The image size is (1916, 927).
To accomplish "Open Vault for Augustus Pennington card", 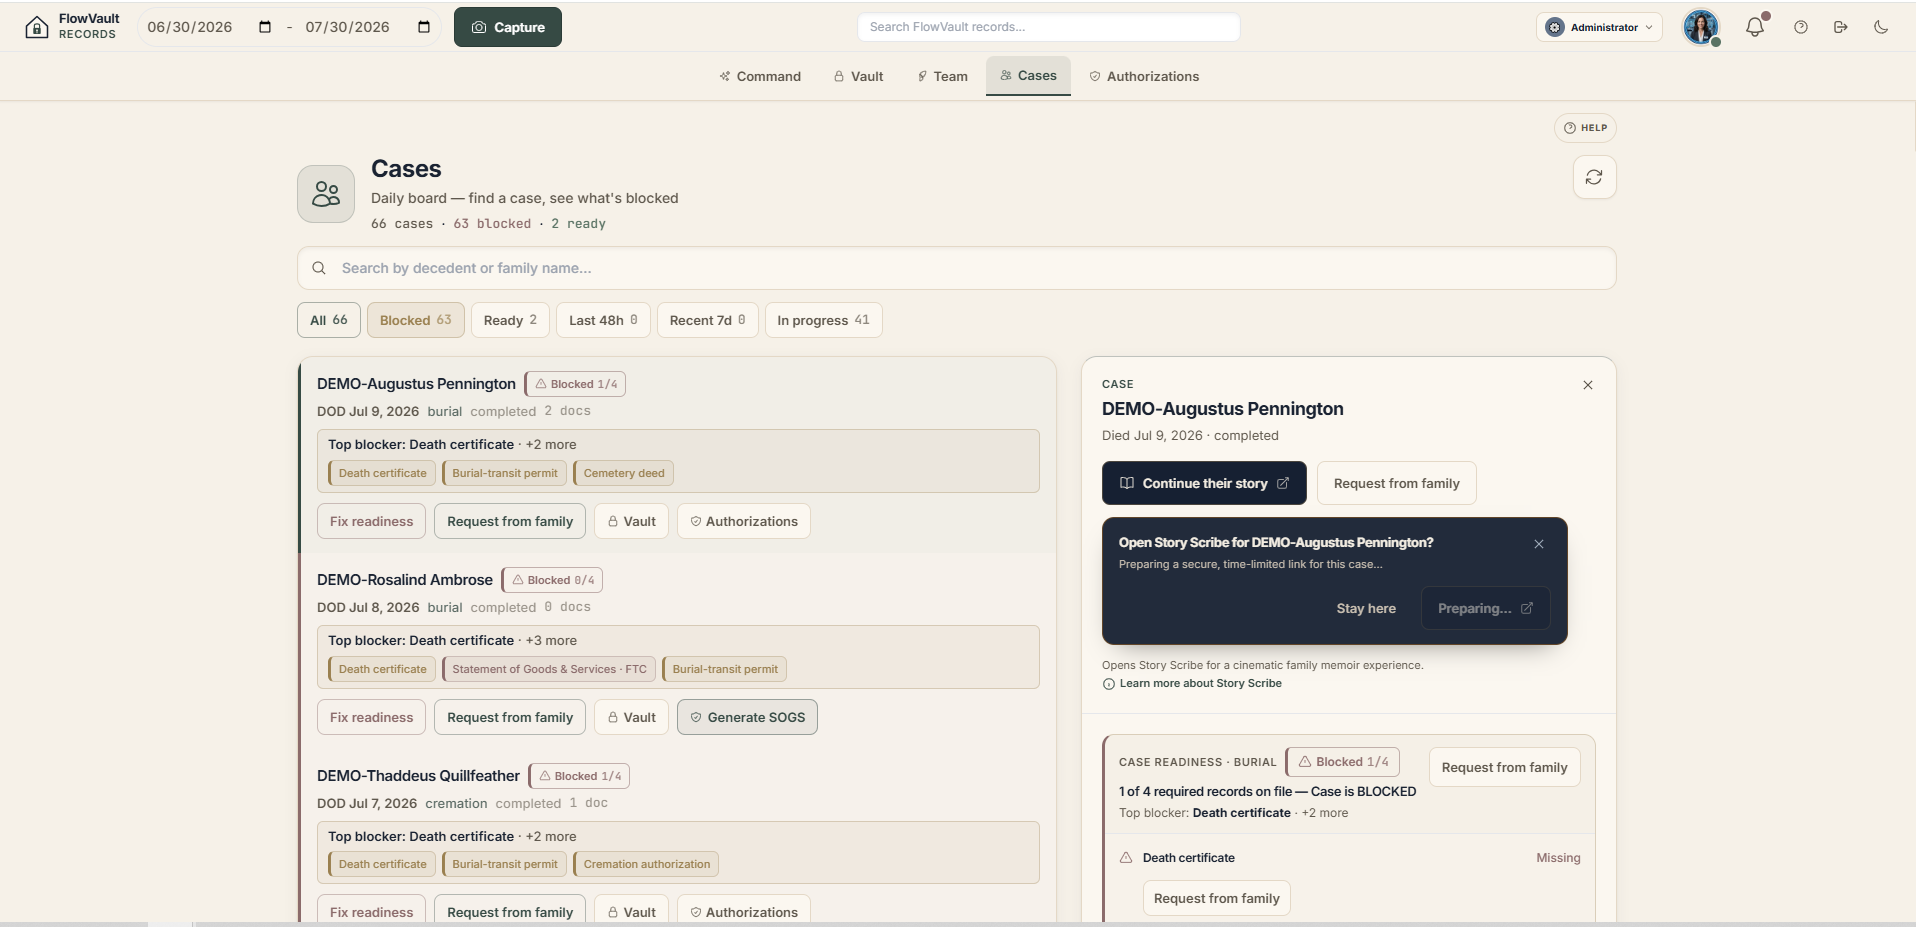I will click(x=632, y=521).
